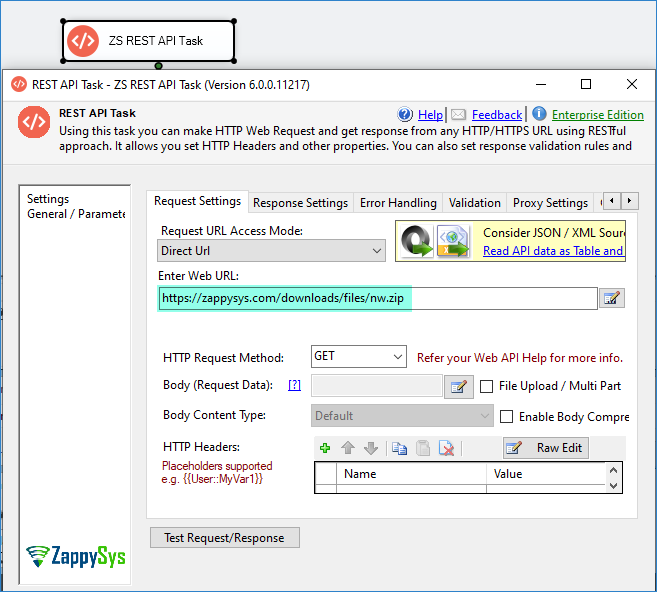Switch to the Response Settings tab
Screen dimensions: 657x592
300,203
